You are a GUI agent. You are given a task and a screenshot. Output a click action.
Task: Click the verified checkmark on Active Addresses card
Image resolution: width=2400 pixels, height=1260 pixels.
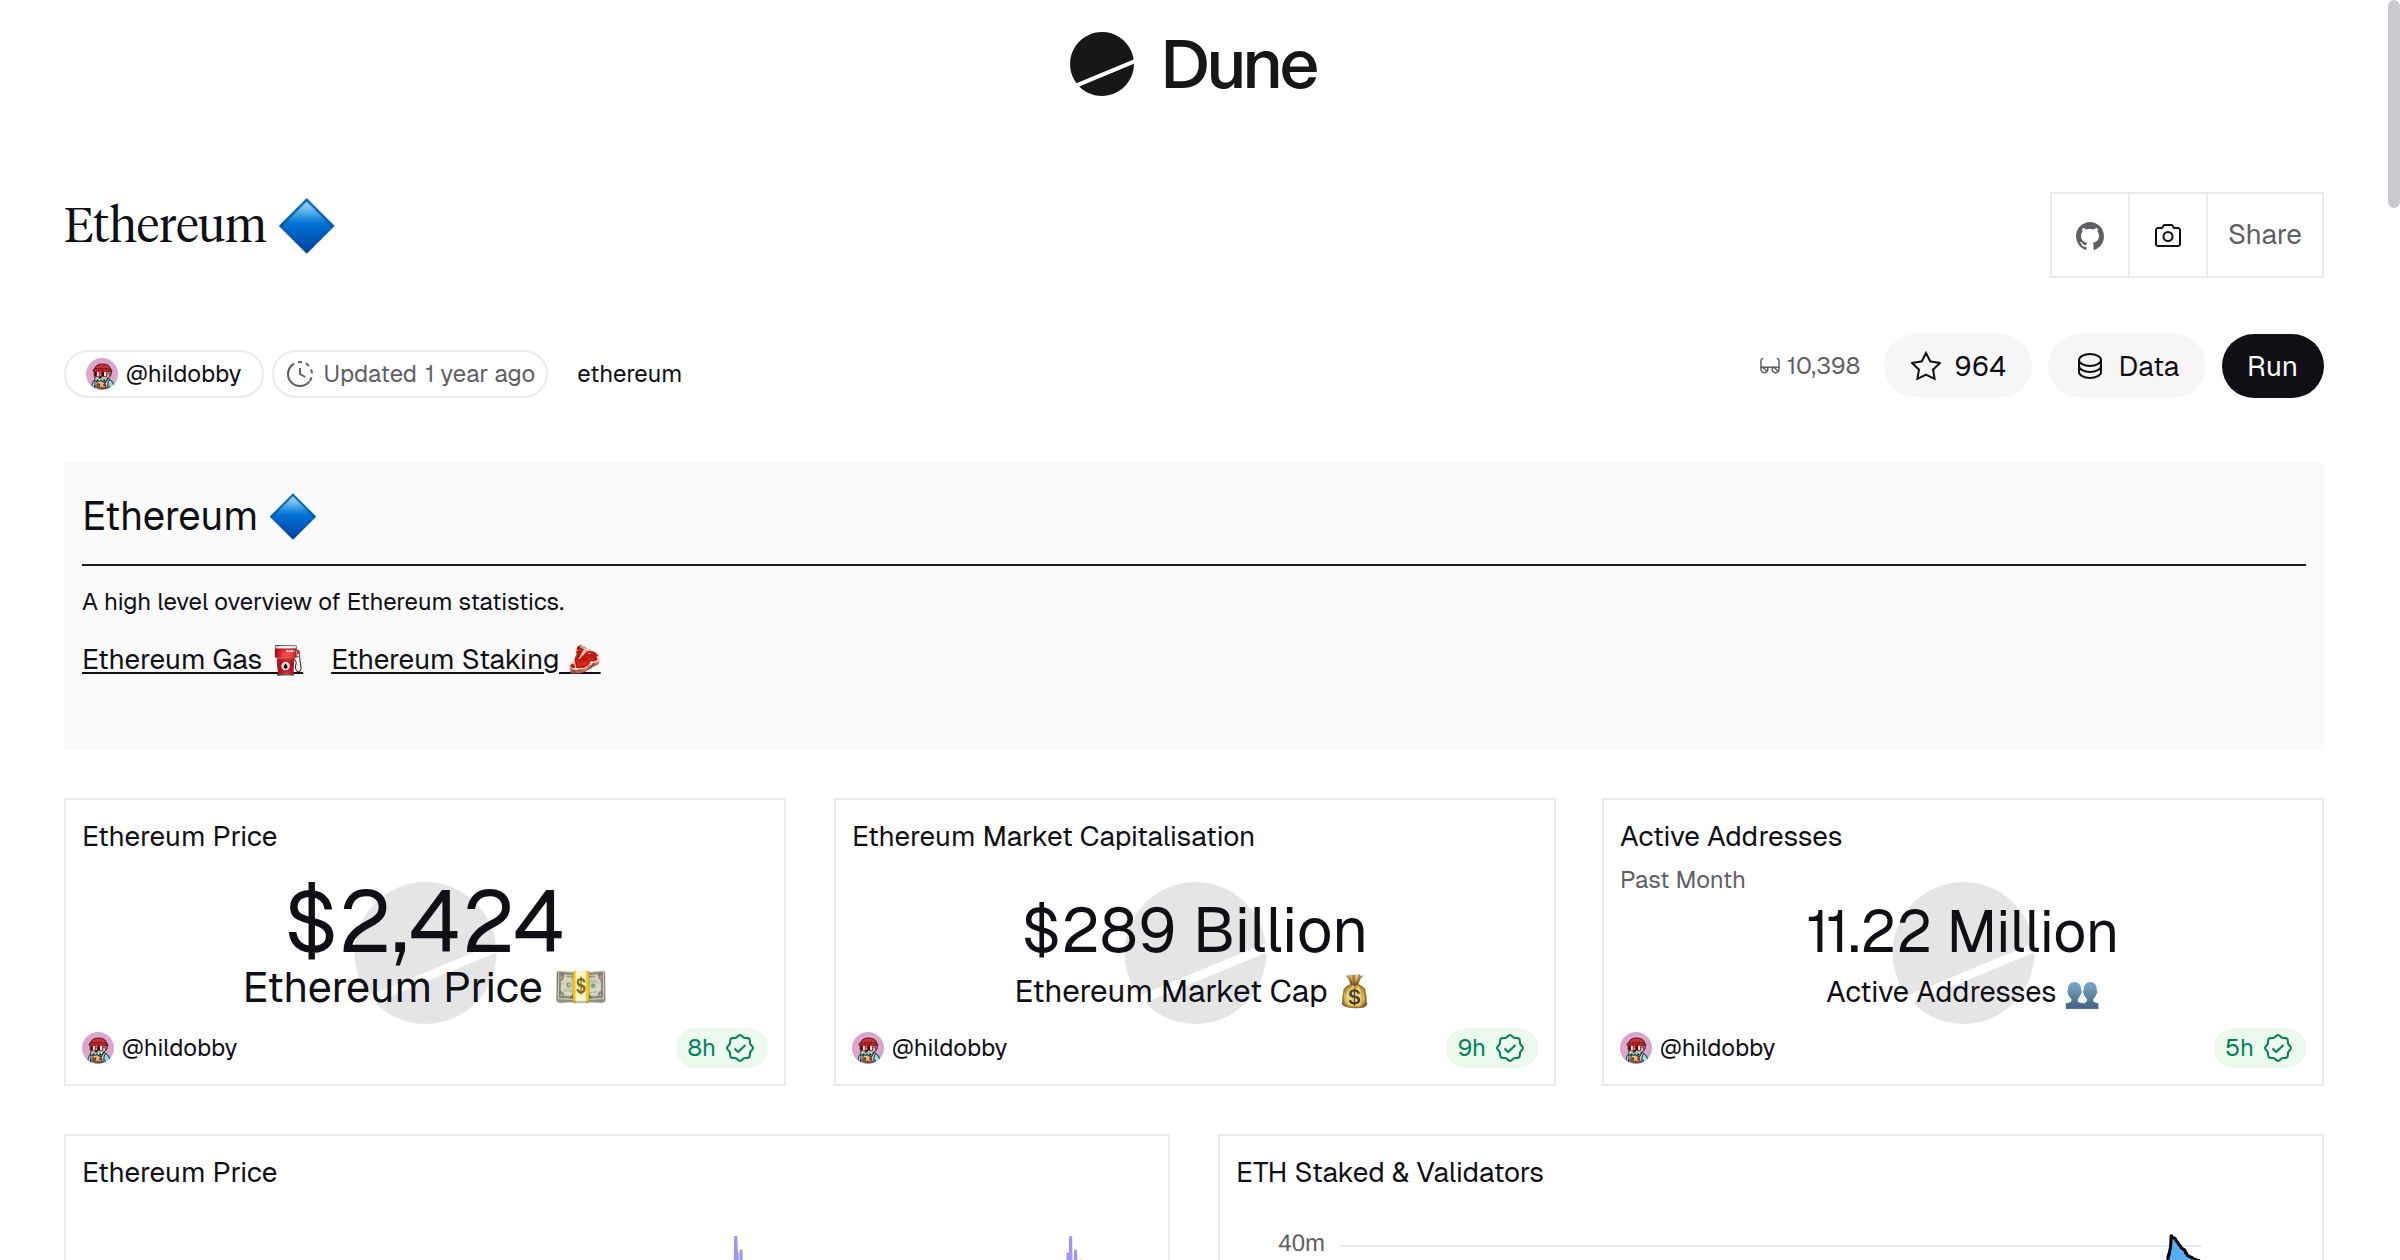click(x=2278, y=1047)
